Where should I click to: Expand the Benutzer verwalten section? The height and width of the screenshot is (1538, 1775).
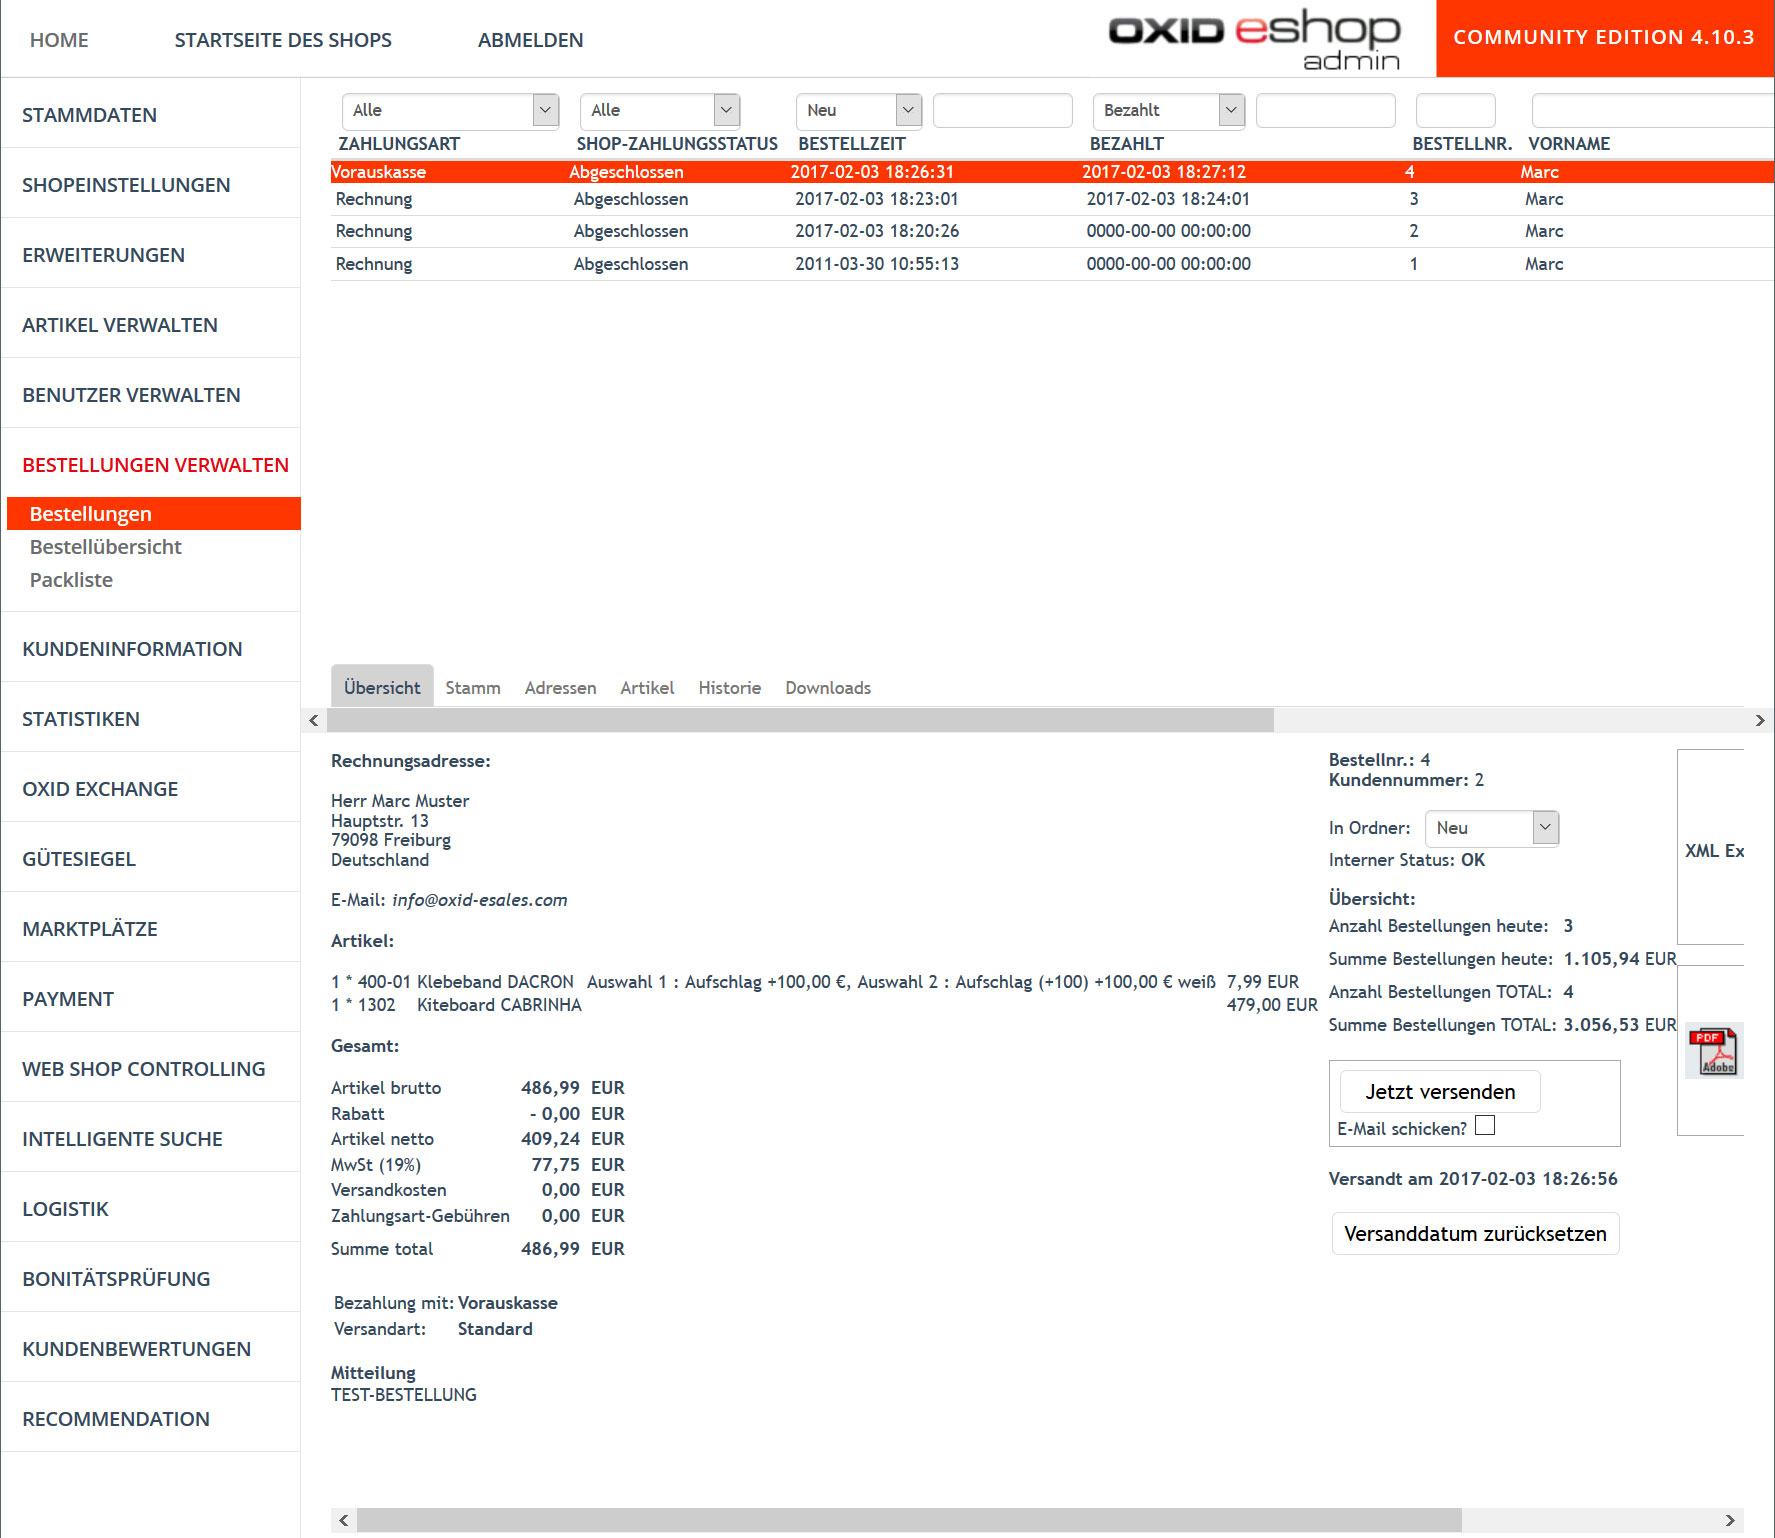[131, 395]
